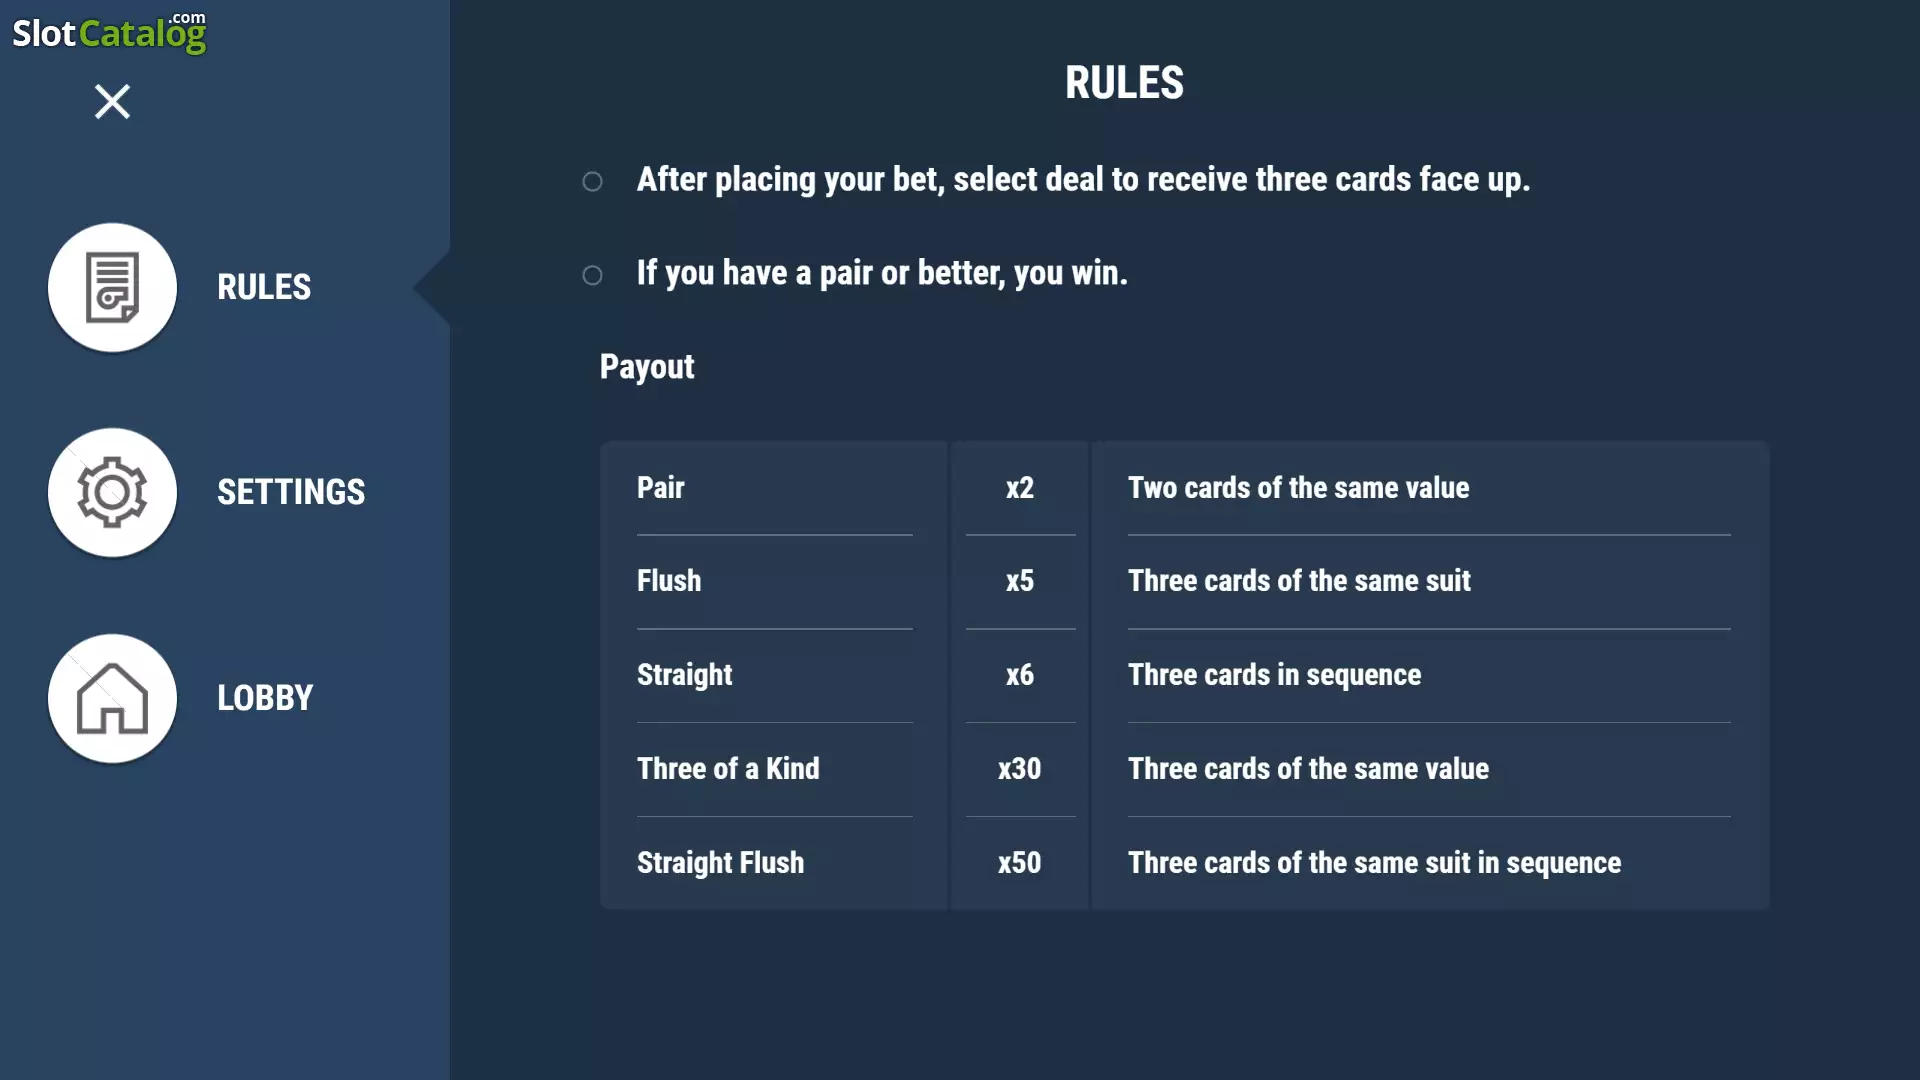Click the bullet beside 'After placing your bet'
This screenshot has width=1920, height=1080.
[592, 181]
